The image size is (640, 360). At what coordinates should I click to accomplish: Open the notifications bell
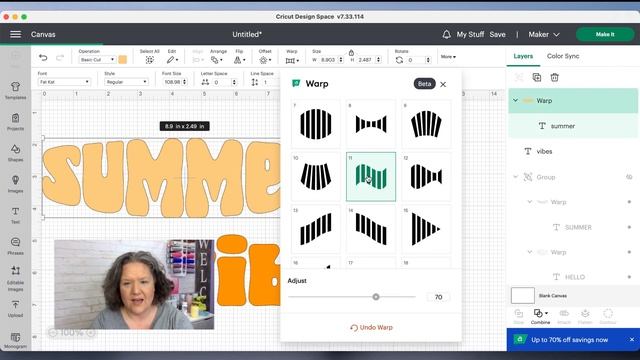(447, 34)
